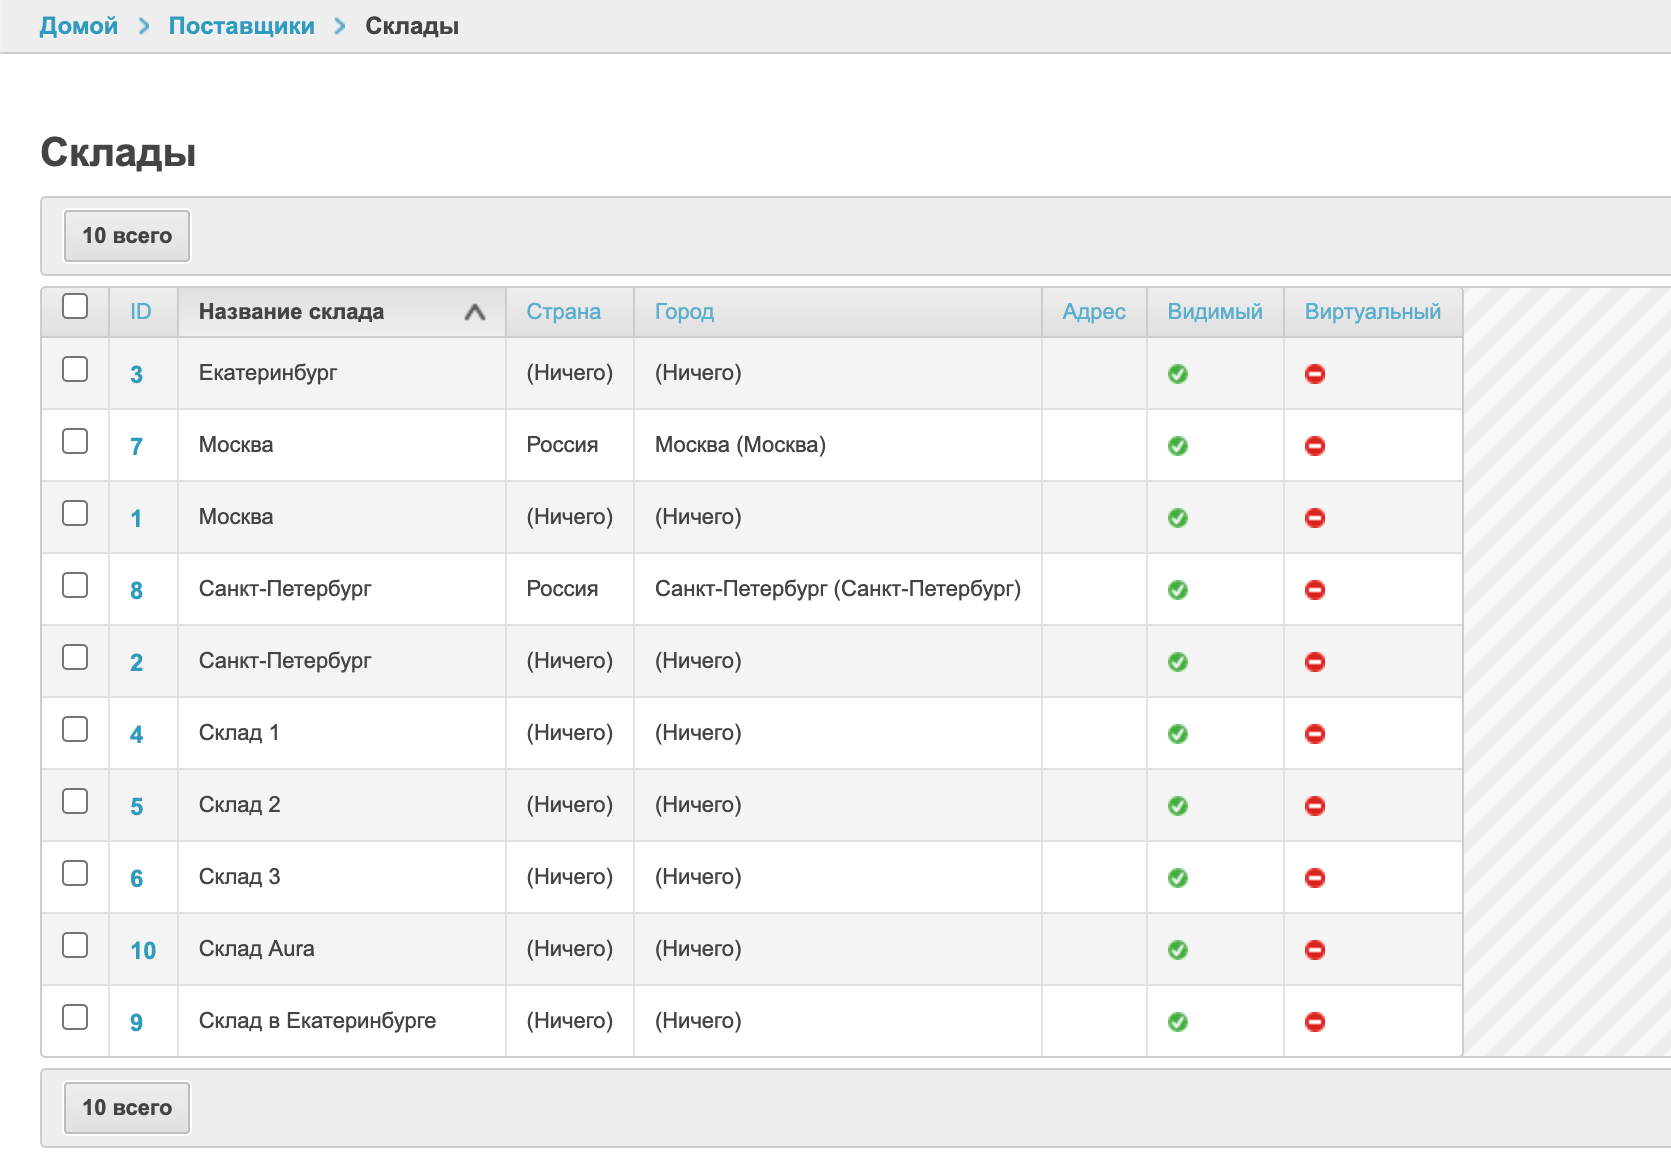
Task: Open warehouse with ID 10 link
Action: pos(143,951)
